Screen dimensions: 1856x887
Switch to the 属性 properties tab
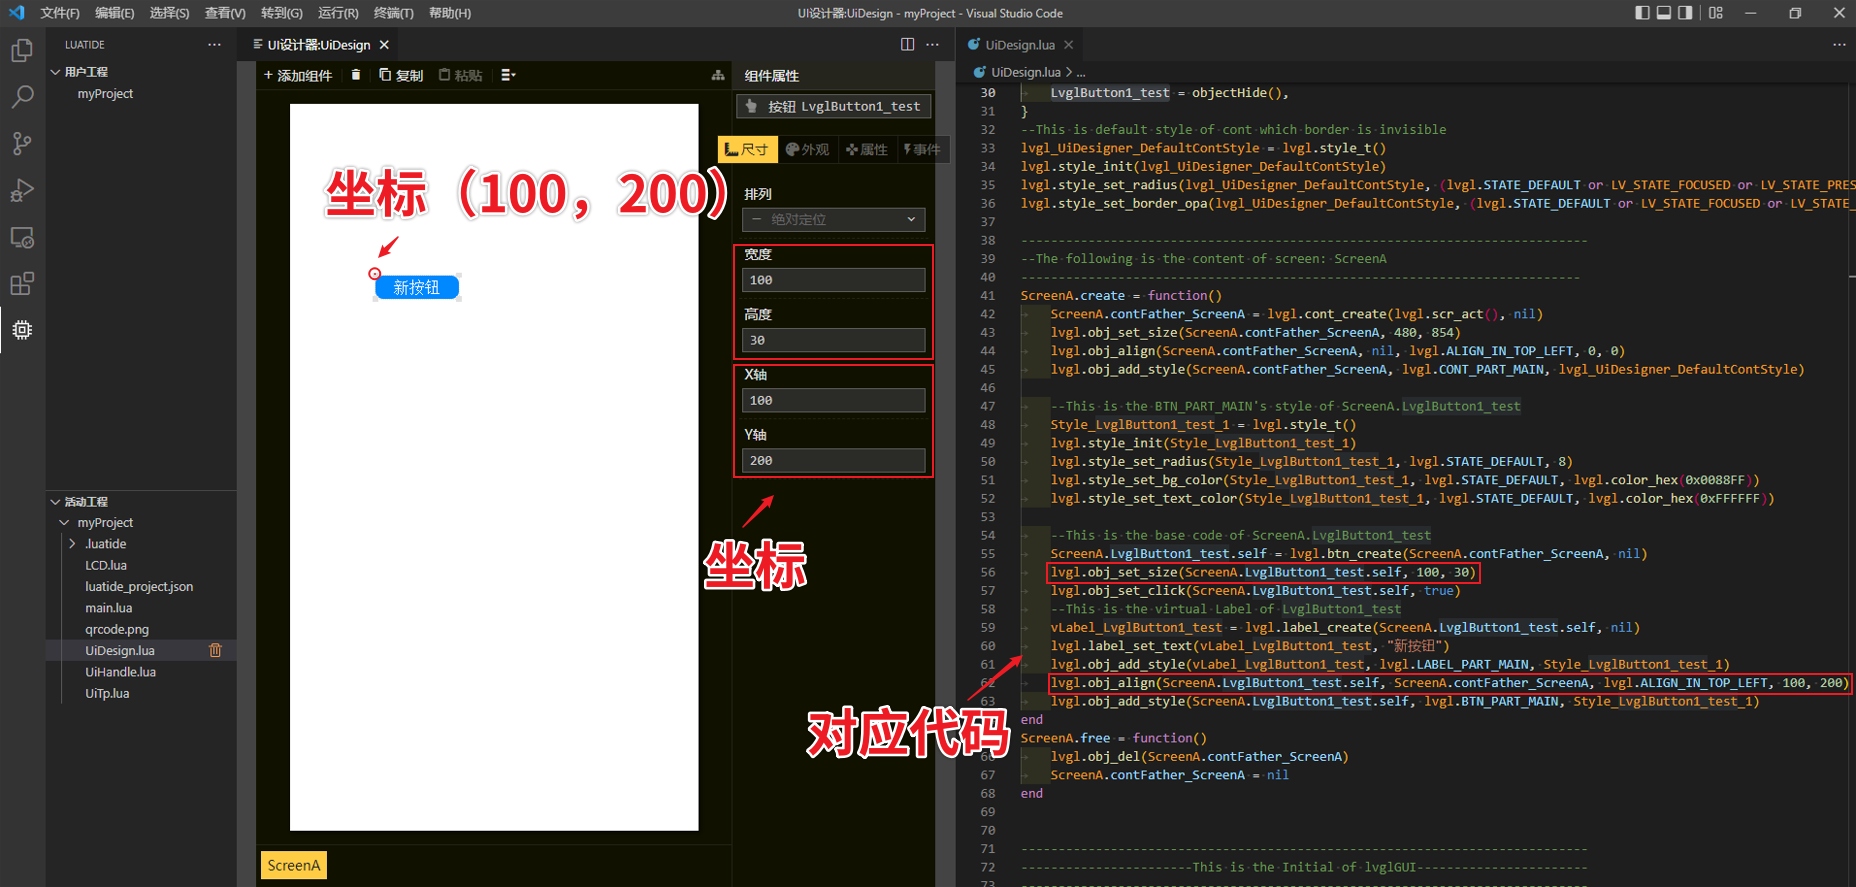[x=867, y=149]
